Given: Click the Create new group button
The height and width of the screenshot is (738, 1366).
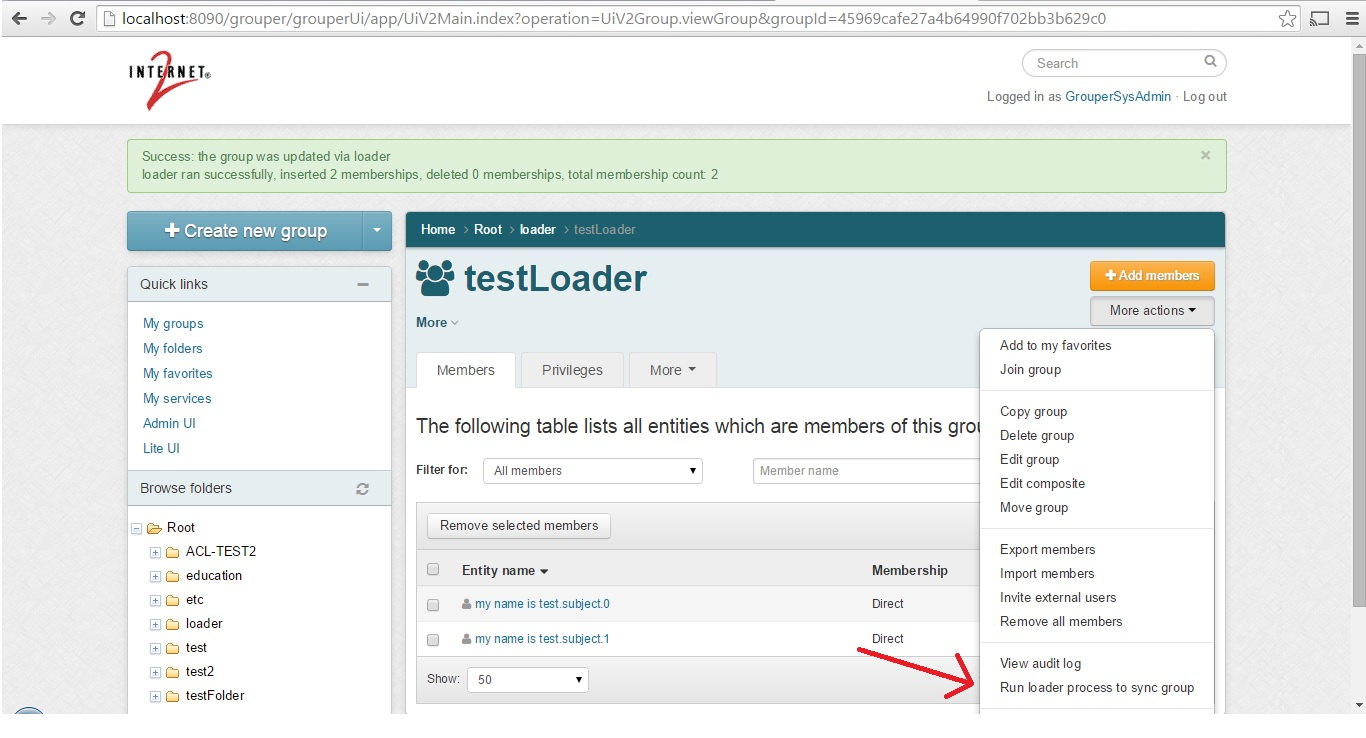Looking at the screenshot, I should (245, 231).
